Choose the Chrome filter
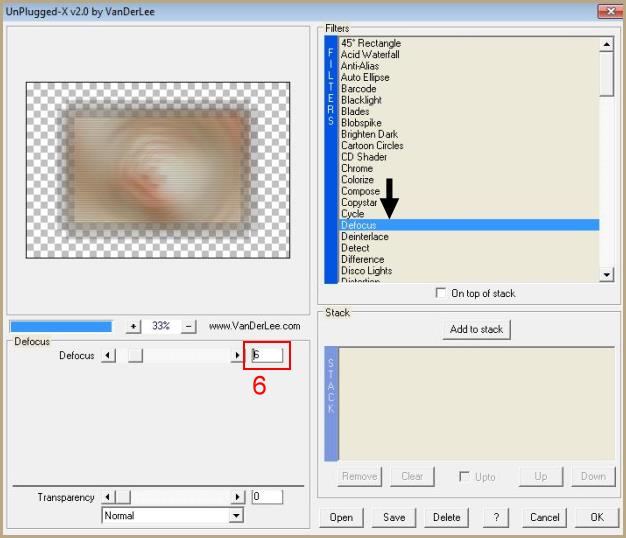626x538 pixels. (x=356, y=169)
